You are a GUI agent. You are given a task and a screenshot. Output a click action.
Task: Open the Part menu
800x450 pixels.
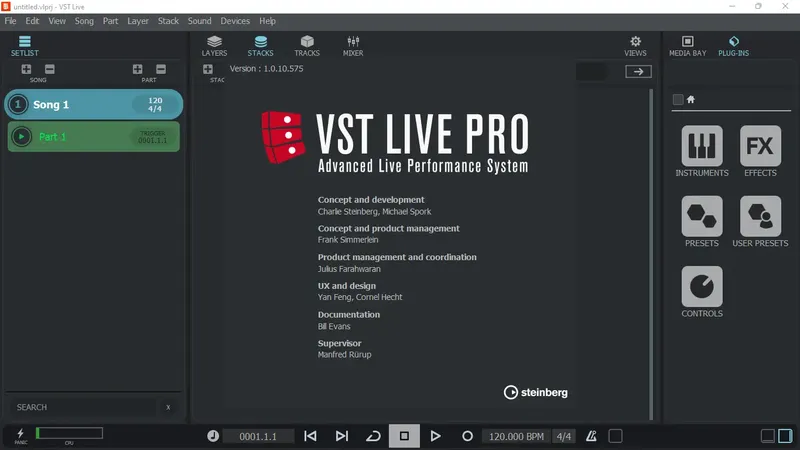pos(110,21)
